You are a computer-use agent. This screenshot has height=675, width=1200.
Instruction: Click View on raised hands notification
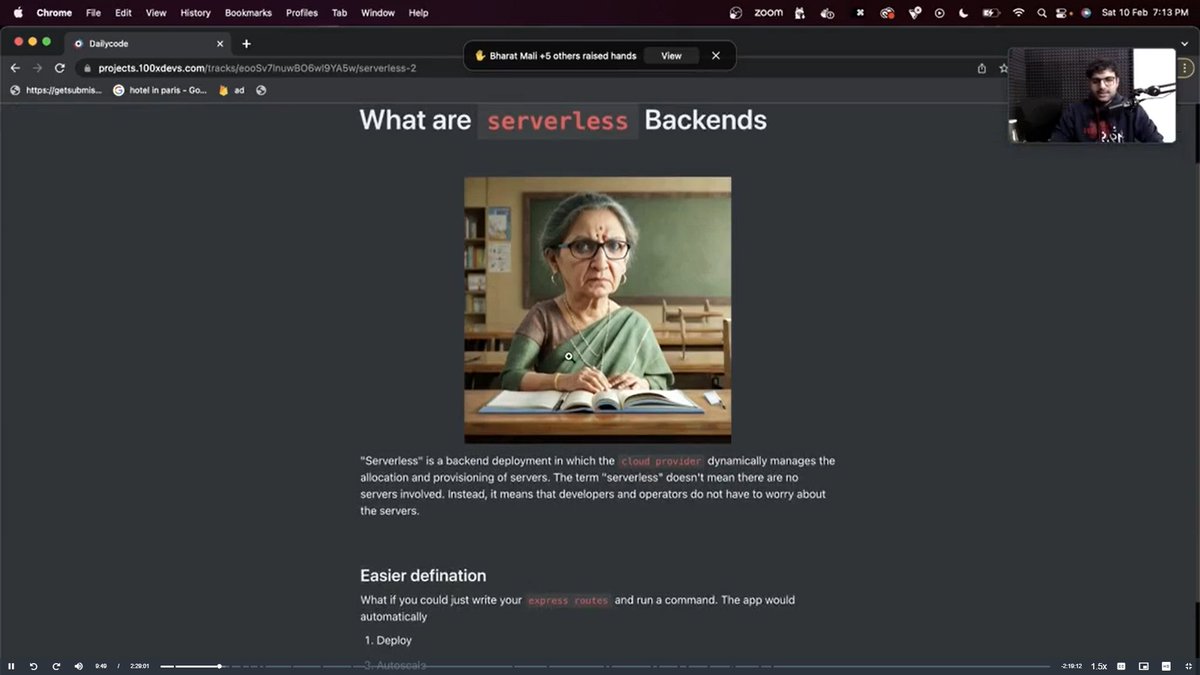click(x=671, y=56)
